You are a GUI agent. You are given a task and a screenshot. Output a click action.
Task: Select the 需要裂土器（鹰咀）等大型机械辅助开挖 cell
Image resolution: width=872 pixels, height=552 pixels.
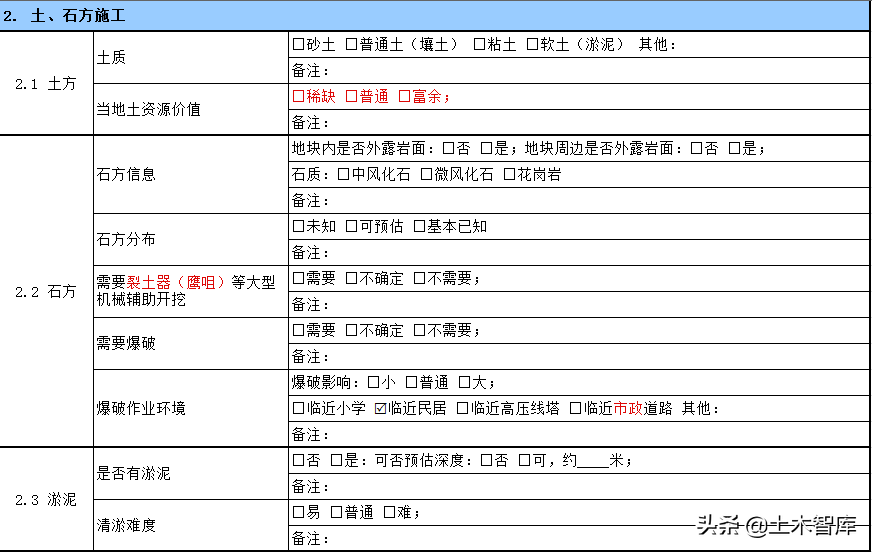tap(191, 291)
